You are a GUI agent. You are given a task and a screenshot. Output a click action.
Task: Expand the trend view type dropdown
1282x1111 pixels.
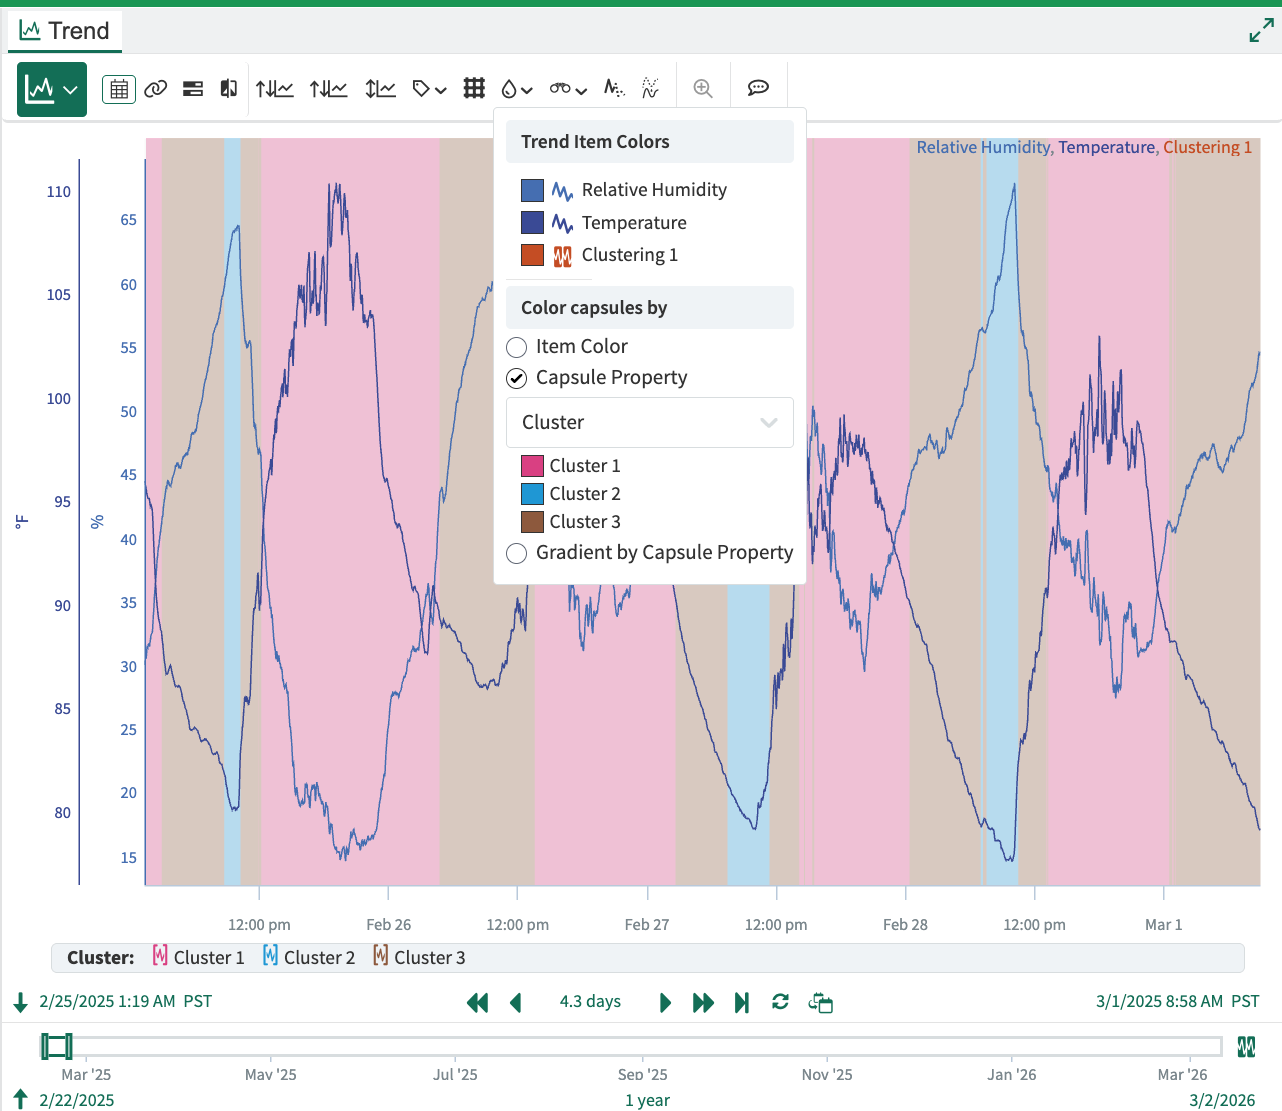click(52, 89)
